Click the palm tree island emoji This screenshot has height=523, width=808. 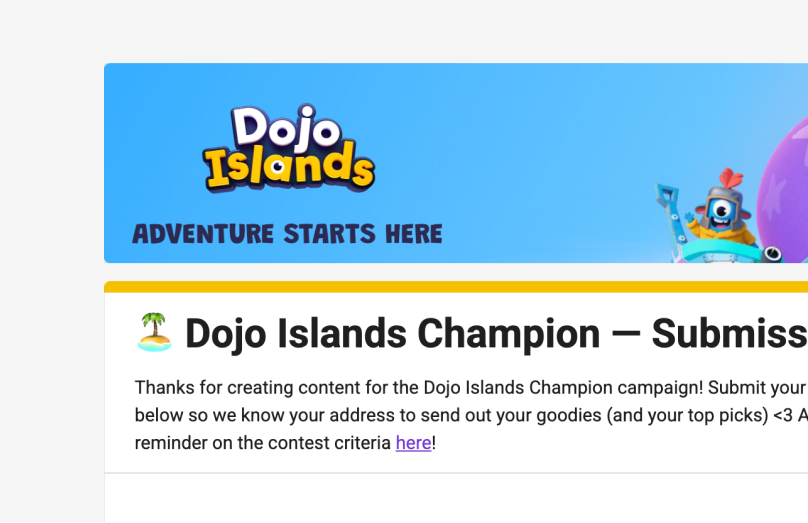click(154, 332)
